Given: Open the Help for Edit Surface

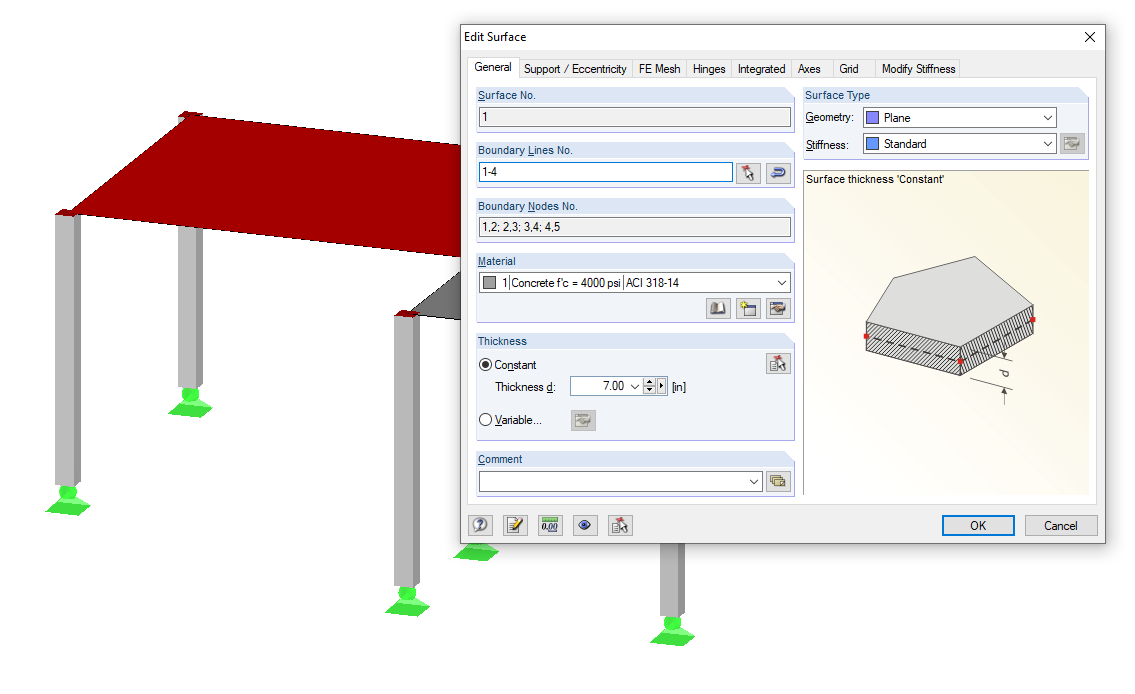Looking at the screenshot, I should pos(479,524).
